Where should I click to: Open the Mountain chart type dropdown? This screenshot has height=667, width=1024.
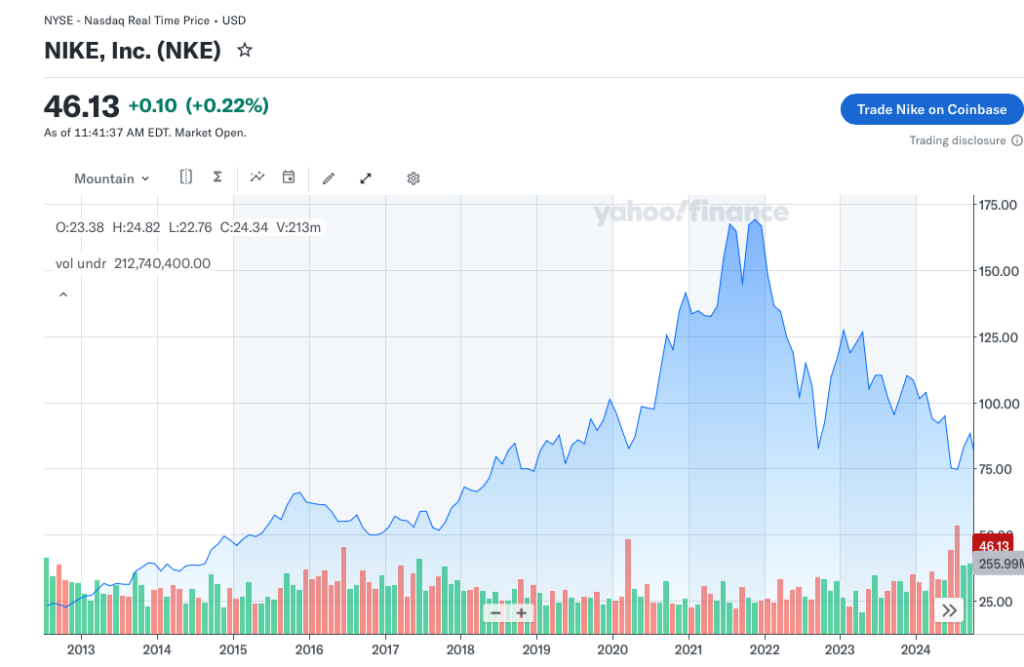pyautogui.click(x=111, y=178)
